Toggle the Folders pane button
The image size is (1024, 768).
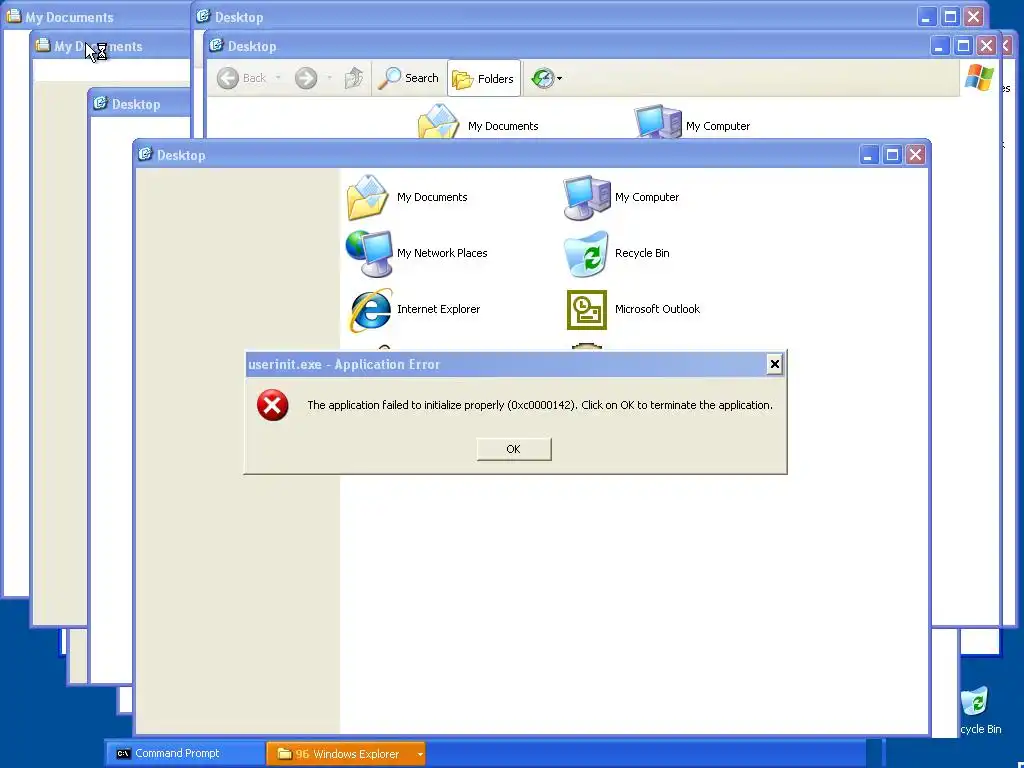tap(484, 78)
